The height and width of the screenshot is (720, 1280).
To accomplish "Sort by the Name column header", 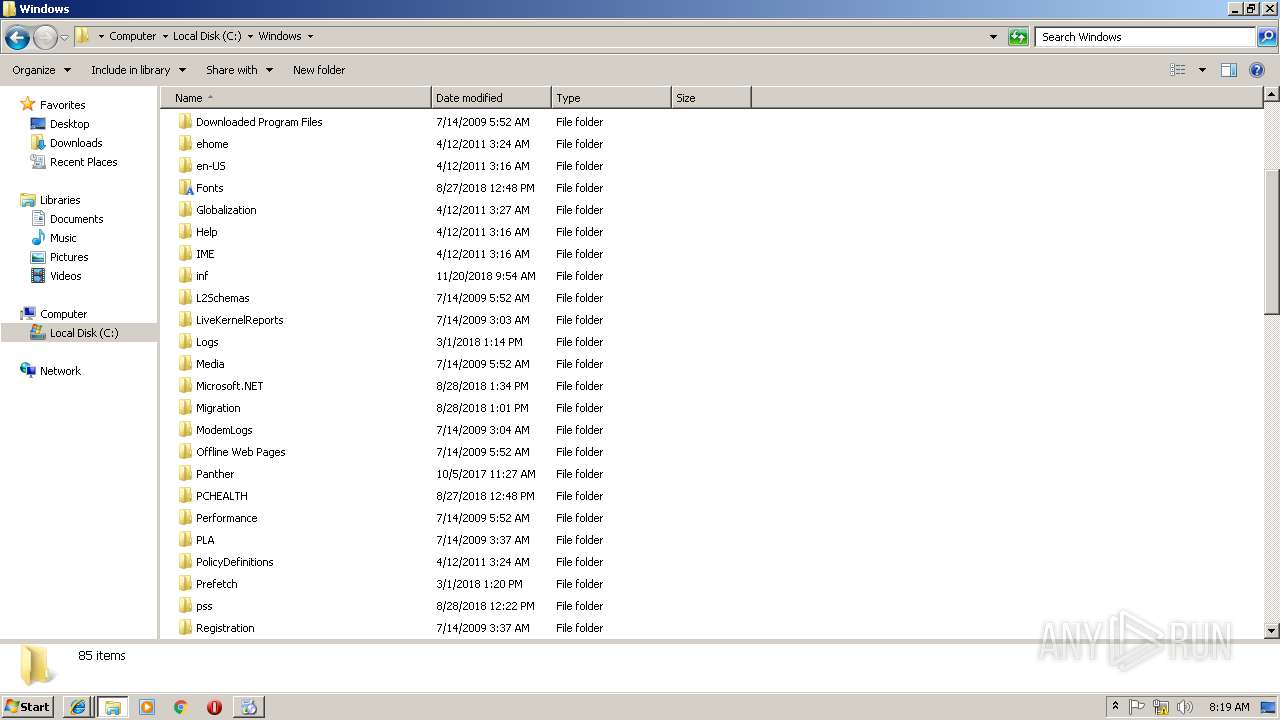I will coord(296,98).
